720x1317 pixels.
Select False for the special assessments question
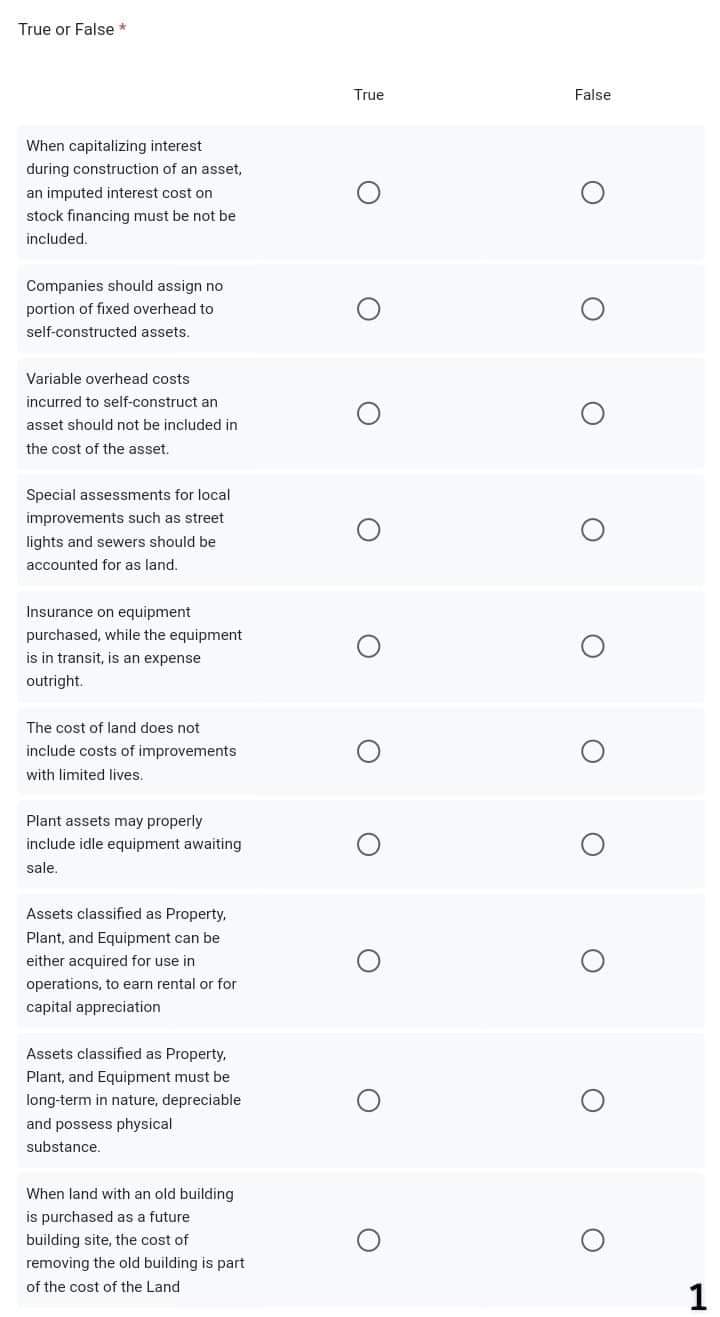(593, 530)
